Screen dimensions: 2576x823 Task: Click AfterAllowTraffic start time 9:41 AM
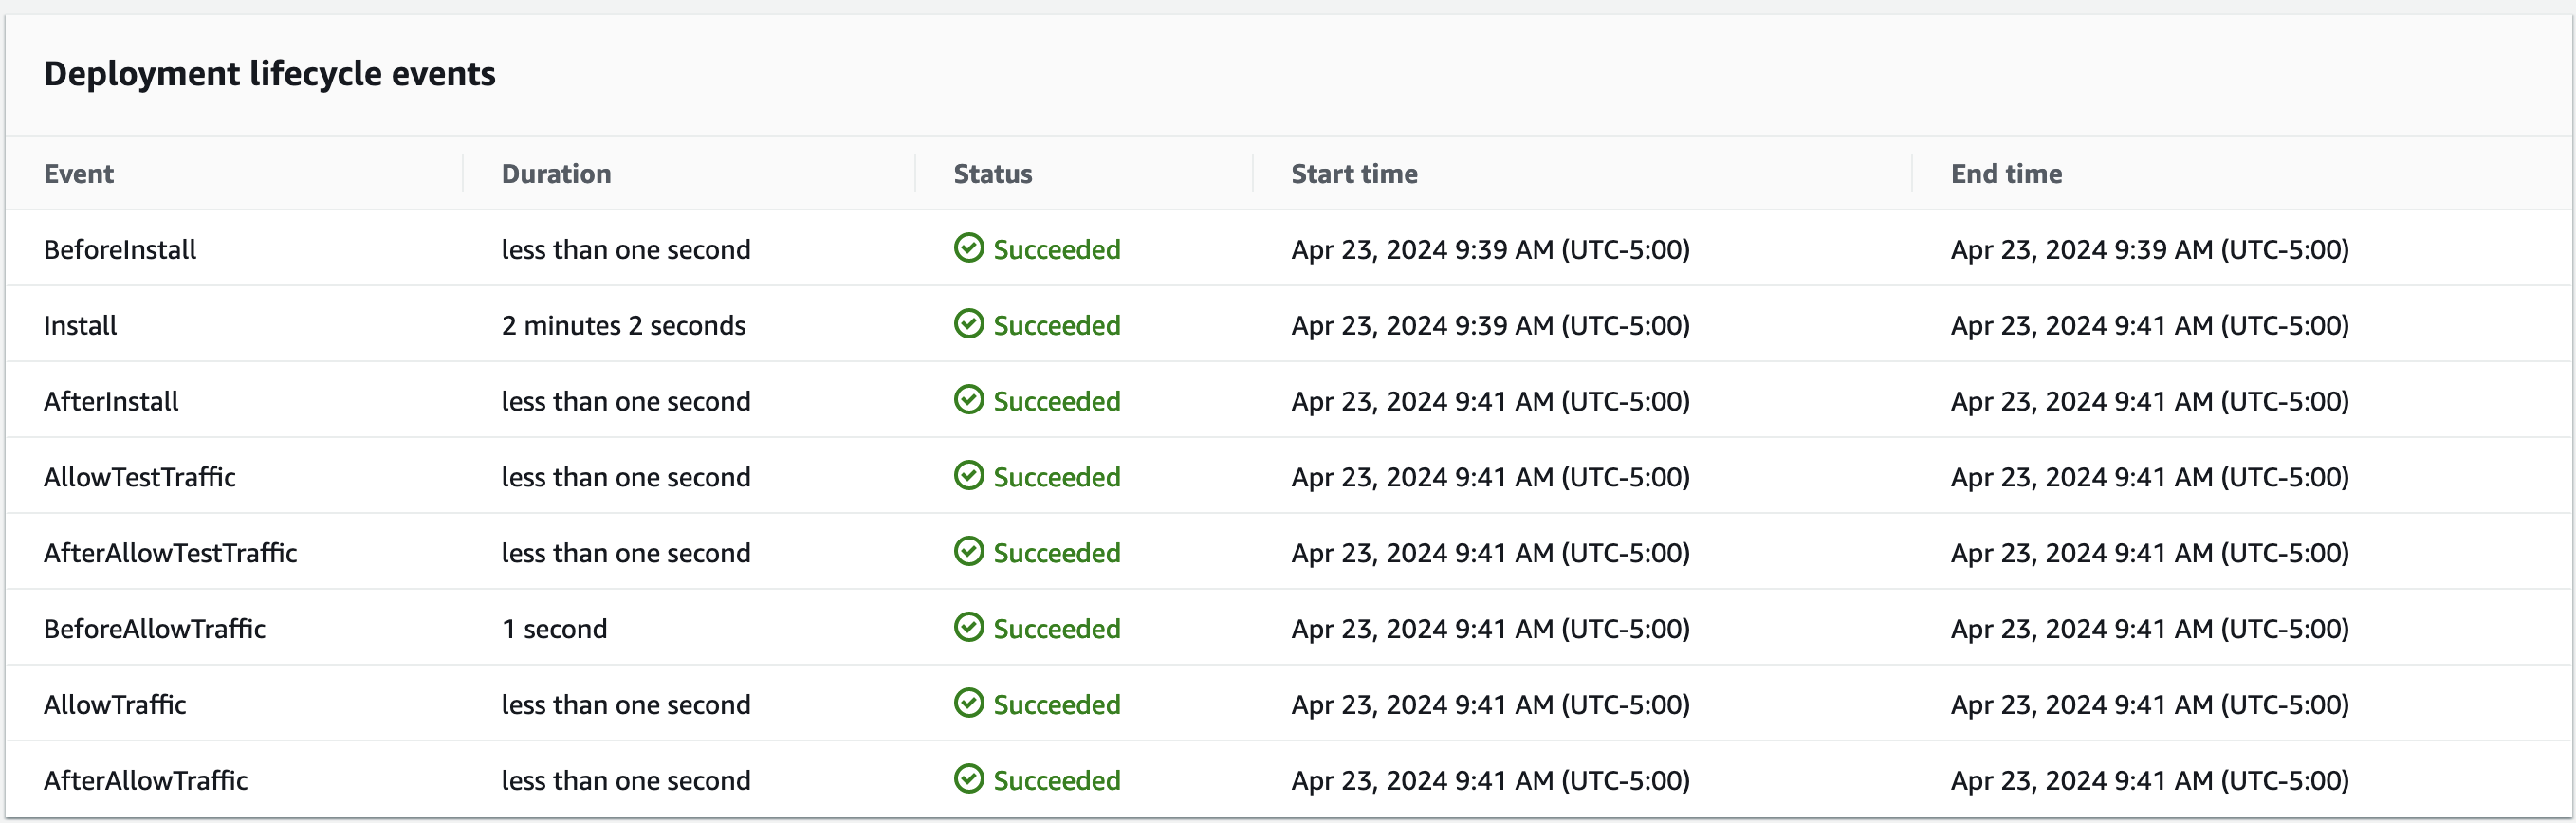pyautogui.click(x=1491, y=781)
